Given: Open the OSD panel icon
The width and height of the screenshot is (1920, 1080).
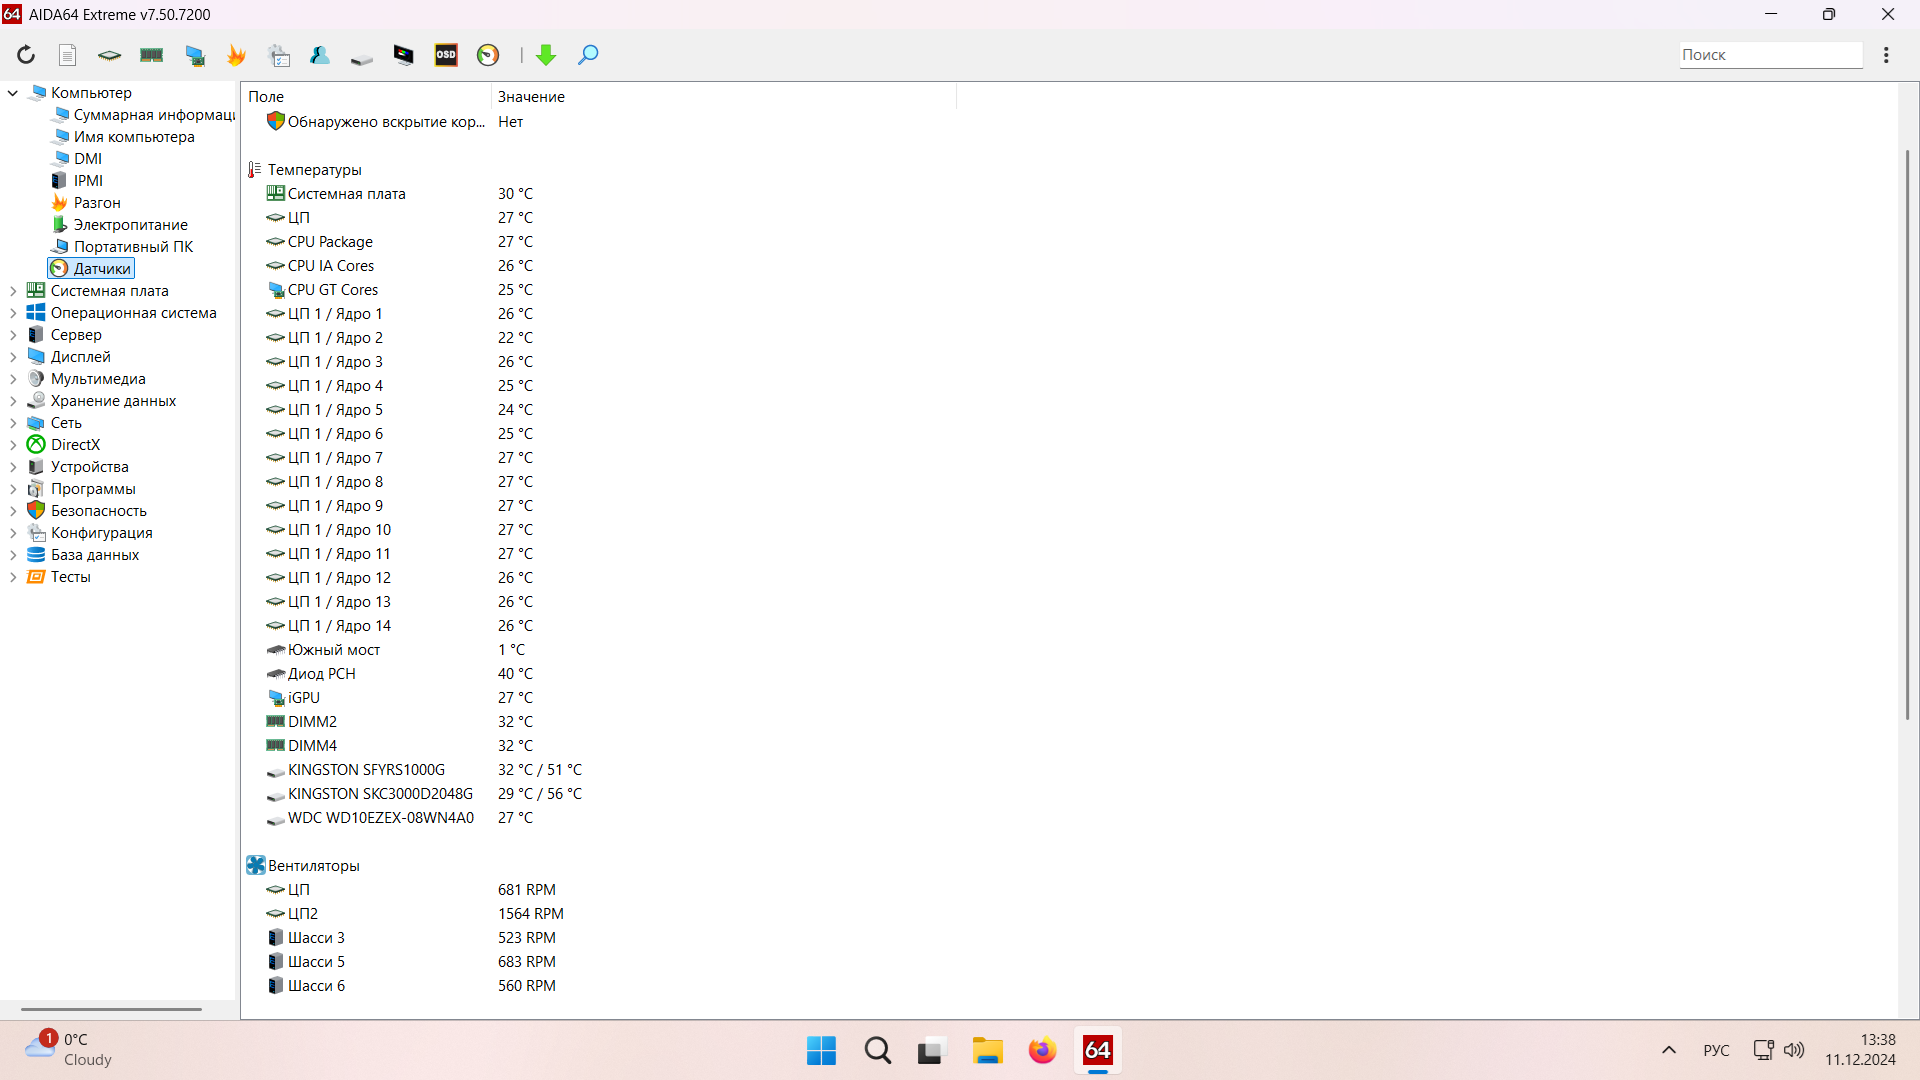Looking at the screenshot, I should click(x=446, y=55).
